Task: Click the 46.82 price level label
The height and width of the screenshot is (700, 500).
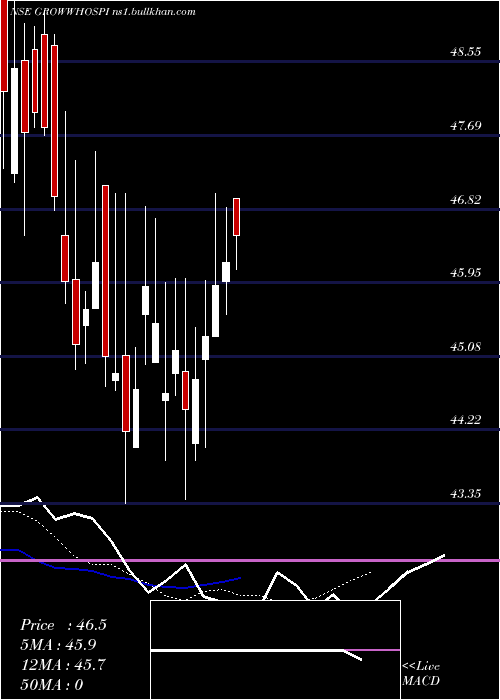Action: pos(466,200)
